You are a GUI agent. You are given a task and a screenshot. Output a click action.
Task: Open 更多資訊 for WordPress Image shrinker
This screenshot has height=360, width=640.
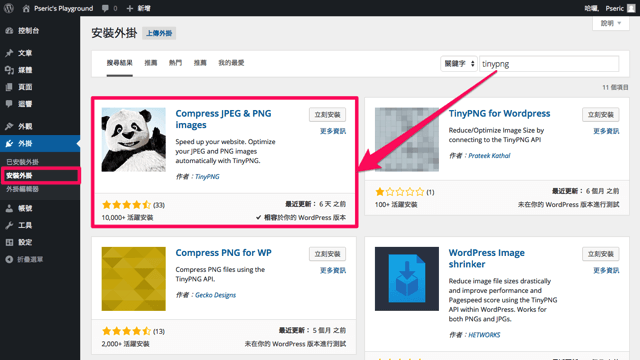click(x=606, y=270)
